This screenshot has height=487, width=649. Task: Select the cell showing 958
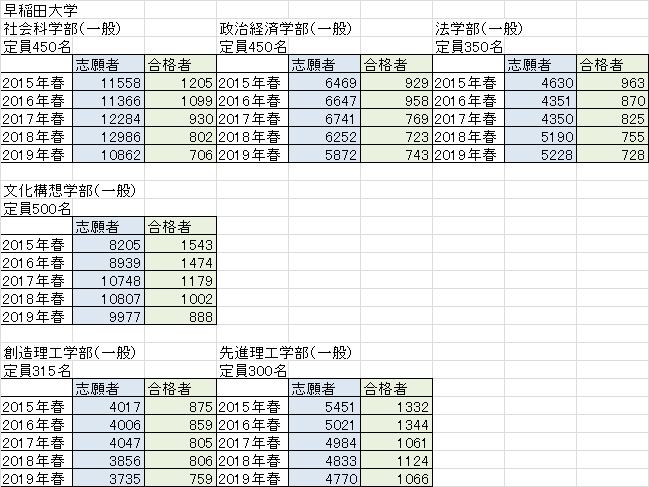click(x=397, y=101)
